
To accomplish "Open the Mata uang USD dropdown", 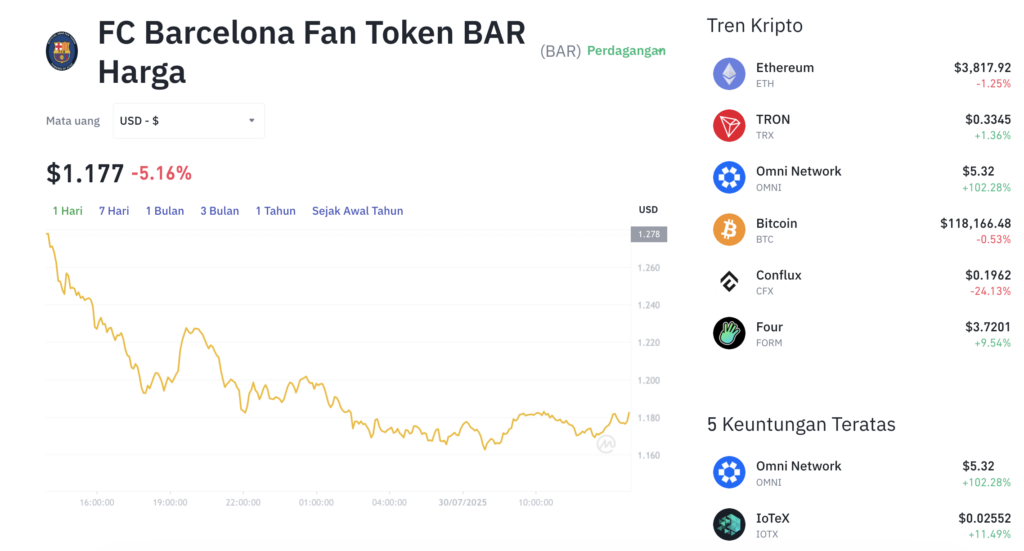I will (189, 121).
